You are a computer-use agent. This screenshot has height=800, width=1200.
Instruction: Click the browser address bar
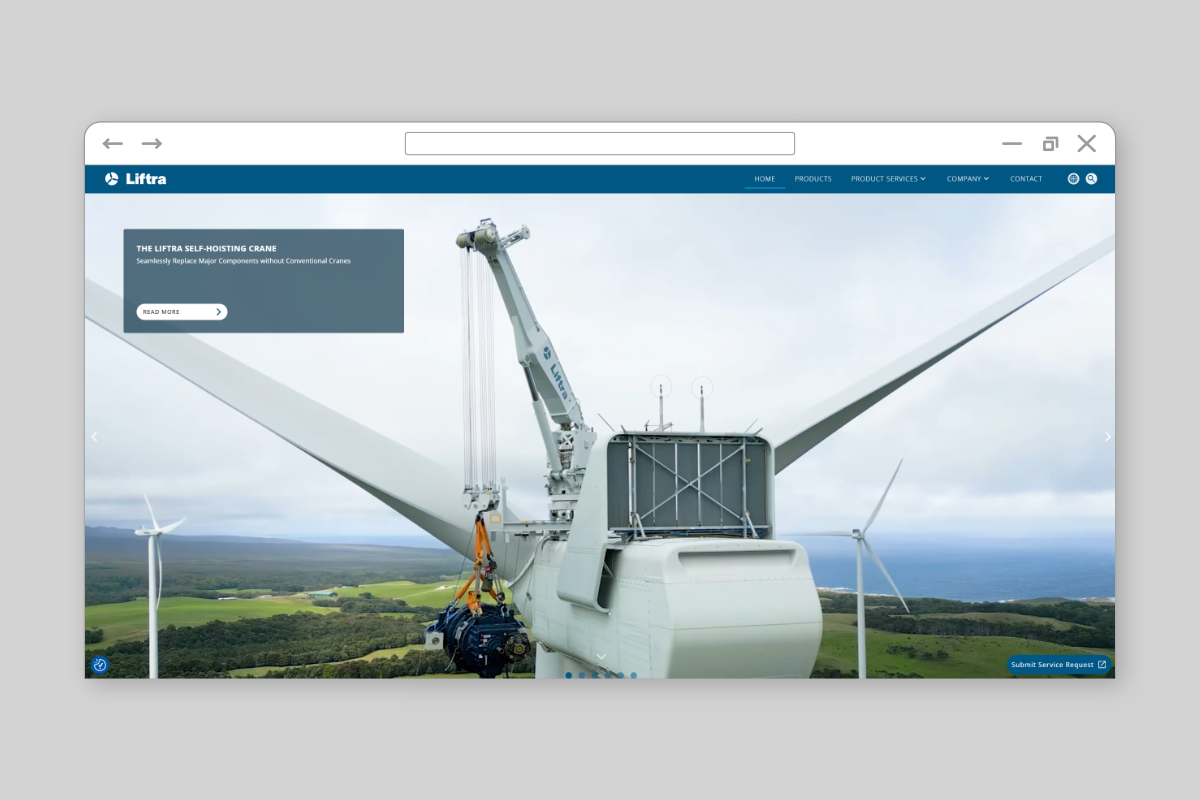point(600,144)
